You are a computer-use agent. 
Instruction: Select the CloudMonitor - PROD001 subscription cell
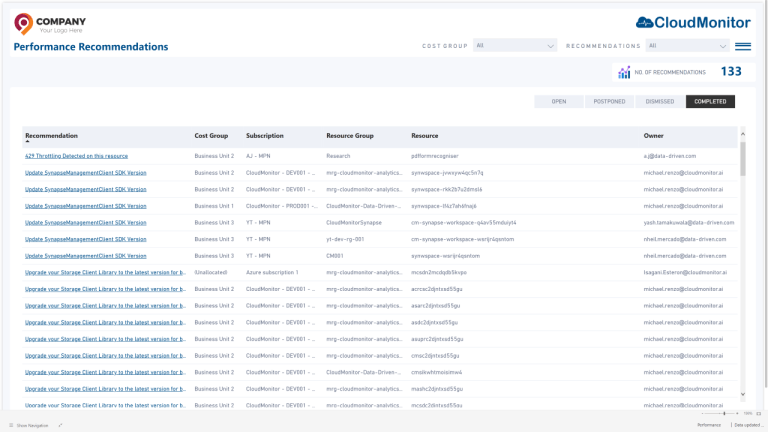pyautogui.click(x=282, y=206)
